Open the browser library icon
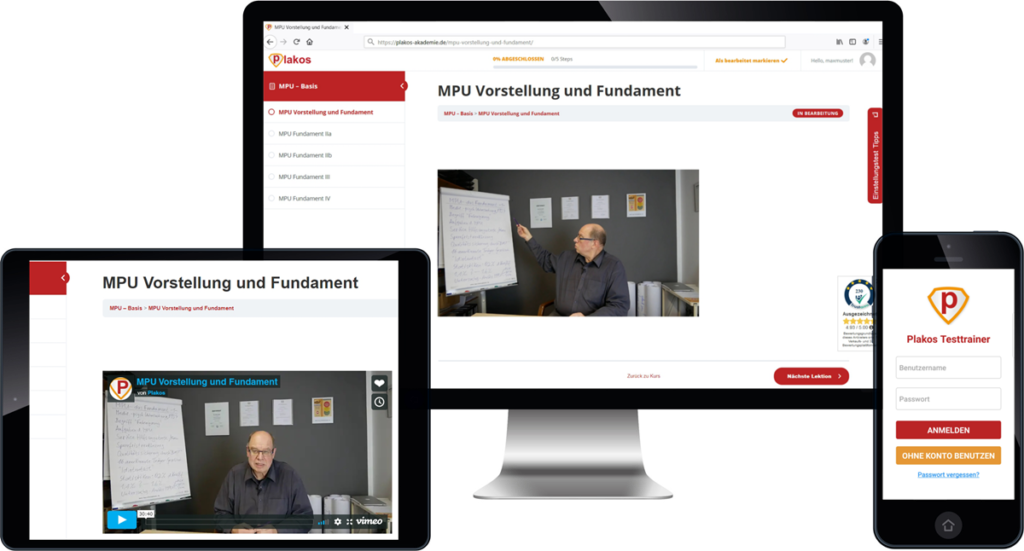The width and height of the screenshot is (1024, 551). (839, 42)
